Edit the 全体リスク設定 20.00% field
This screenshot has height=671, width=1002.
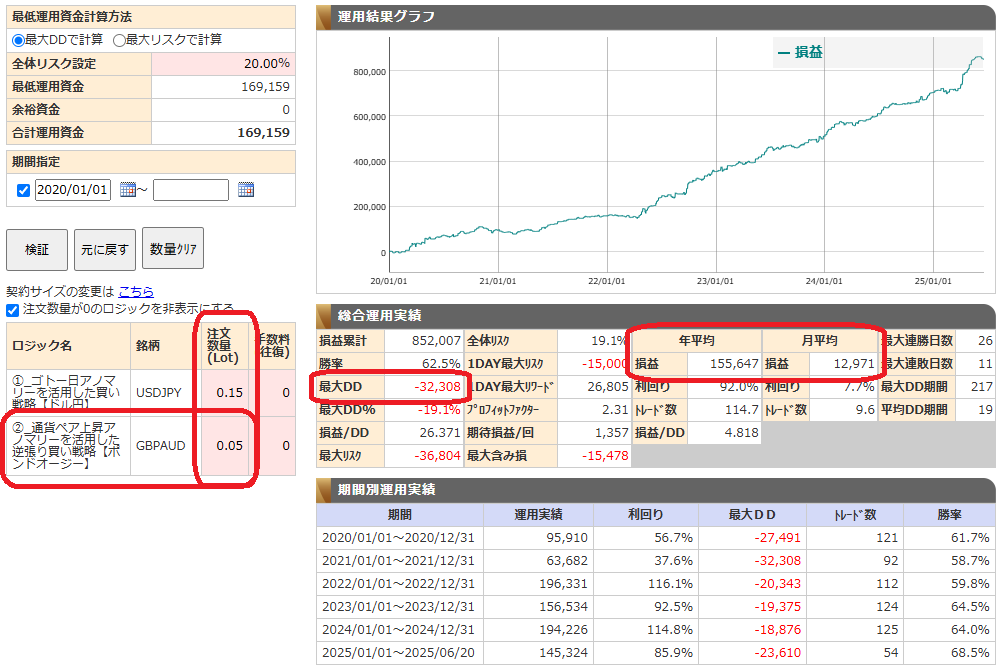(223, 63)
